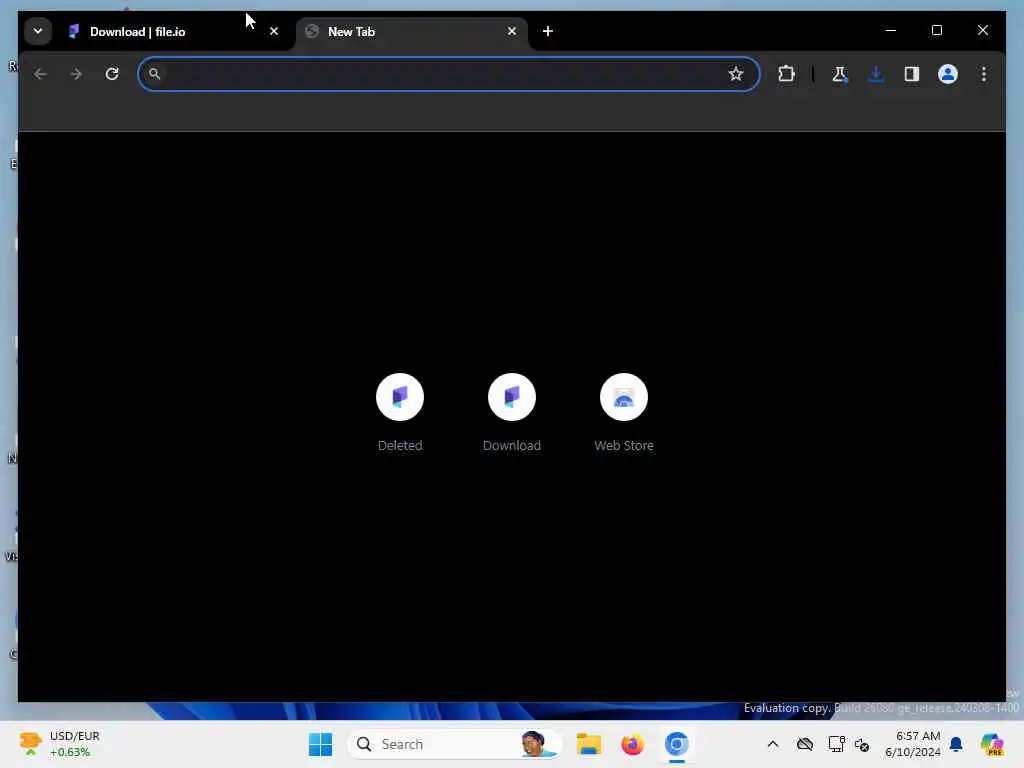The width and height of the screenshot is (1024, 768).
Task: Launch File Explorer from taskbar
Action: tap(588, 744)
